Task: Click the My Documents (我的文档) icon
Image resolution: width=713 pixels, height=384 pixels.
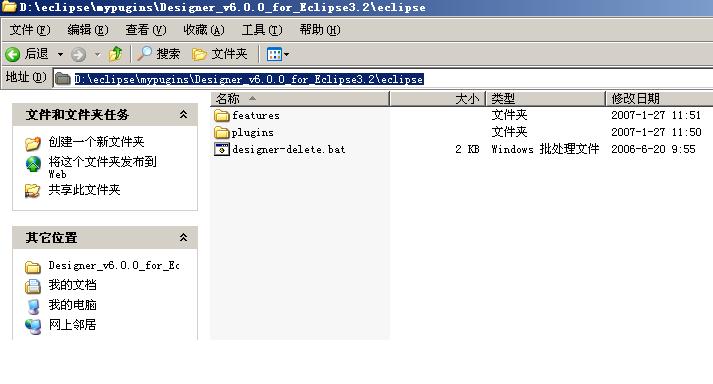Action: click(x=33, y=286)
